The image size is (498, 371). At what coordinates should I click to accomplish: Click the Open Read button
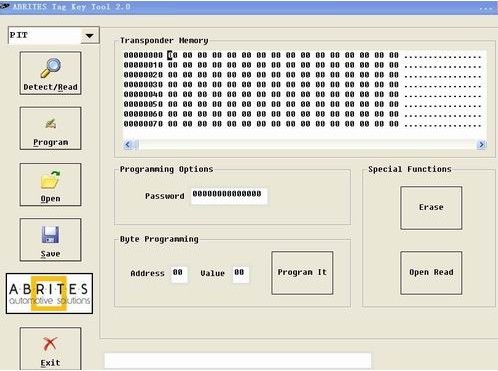[431, 273]
